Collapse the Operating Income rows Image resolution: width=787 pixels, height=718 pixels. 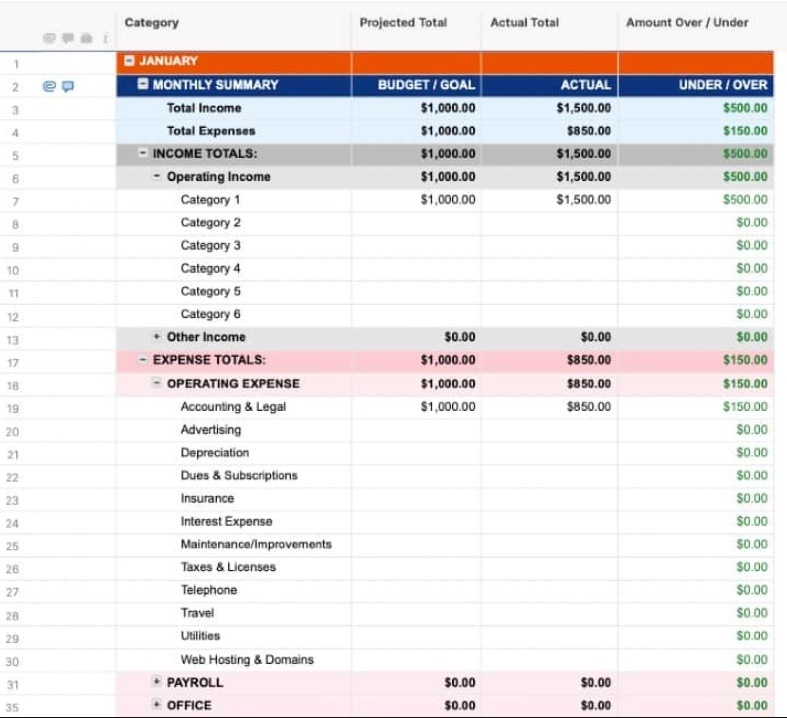point(157,177)
